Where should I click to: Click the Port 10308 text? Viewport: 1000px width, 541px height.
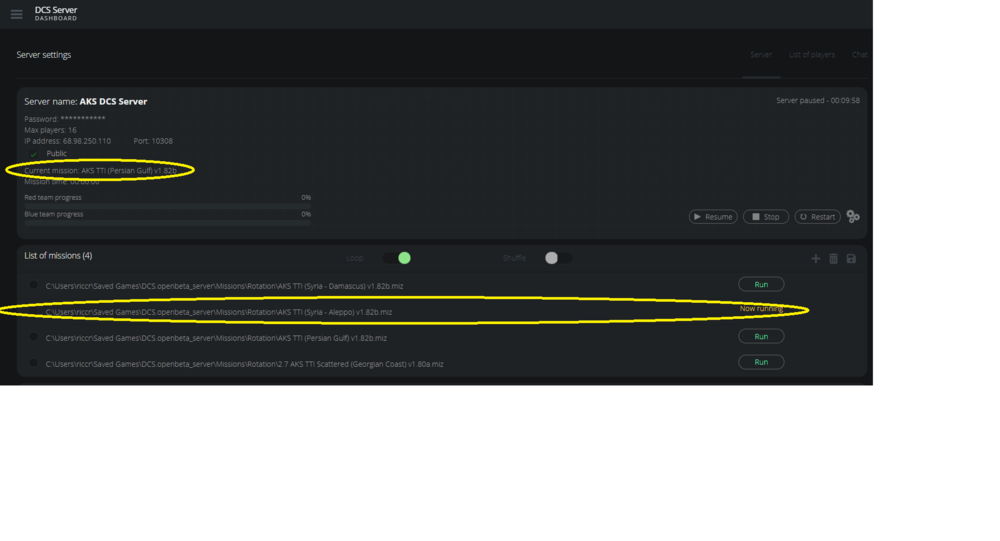pyautogui.click(x=153, y=141)
